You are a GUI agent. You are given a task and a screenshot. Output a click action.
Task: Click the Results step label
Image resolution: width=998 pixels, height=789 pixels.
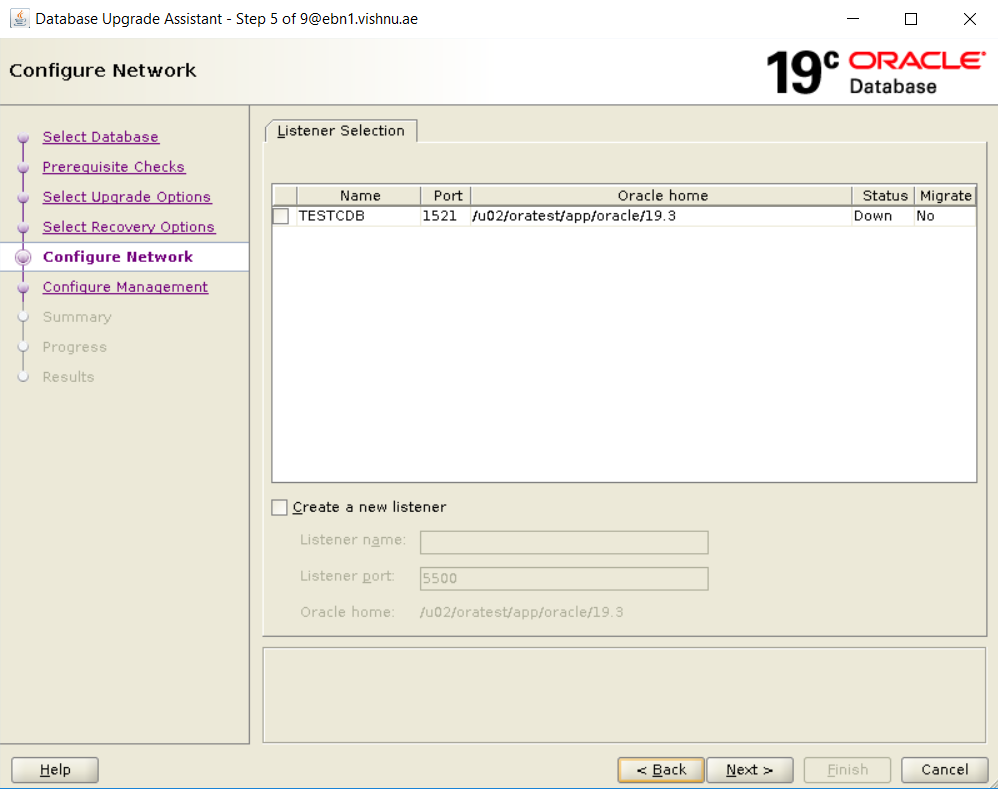tap(68, 377)
